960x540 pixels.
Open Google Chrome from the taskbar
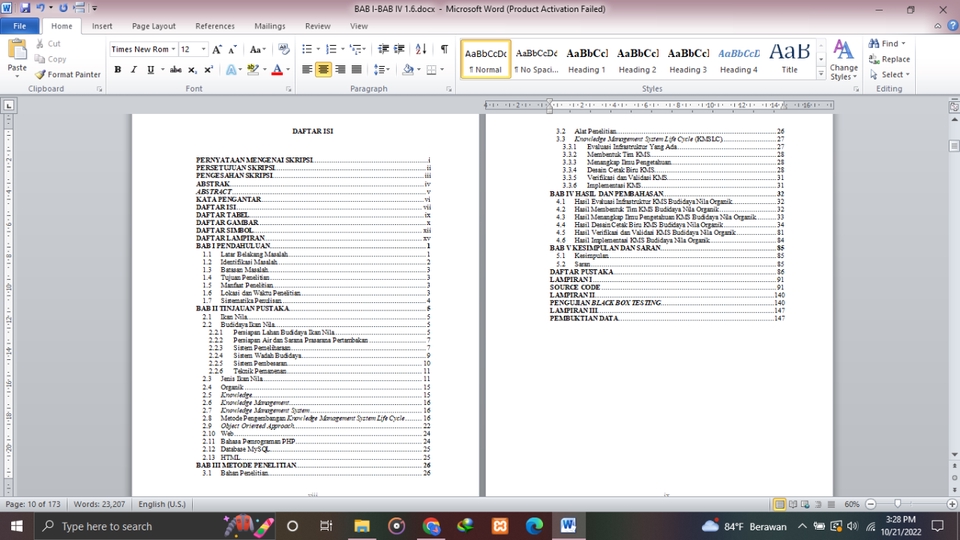click(431, 526)
